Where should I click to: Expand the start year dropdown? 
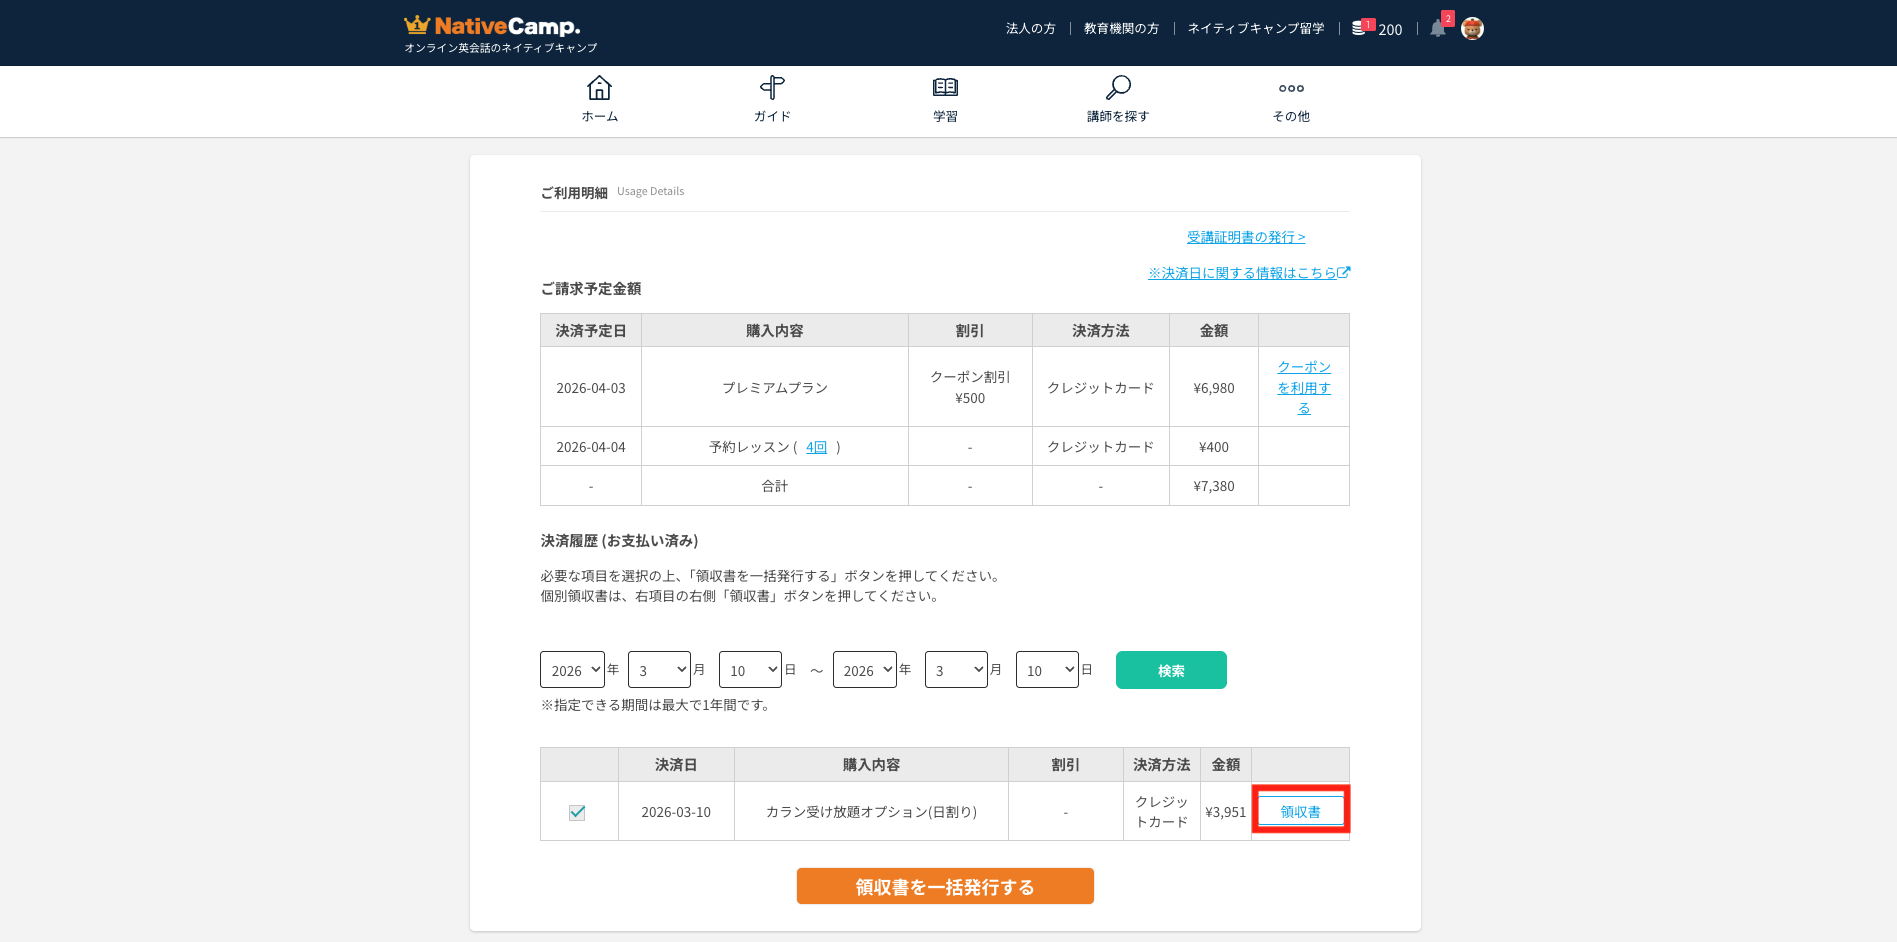click(x=572, y=670)
